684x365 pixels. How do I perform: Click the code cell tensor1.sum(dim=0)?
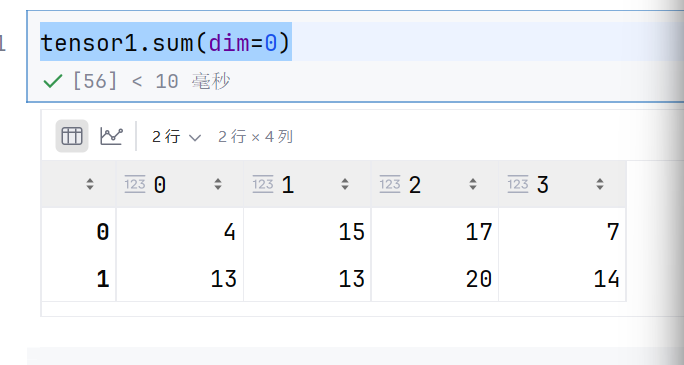(166, 43)
